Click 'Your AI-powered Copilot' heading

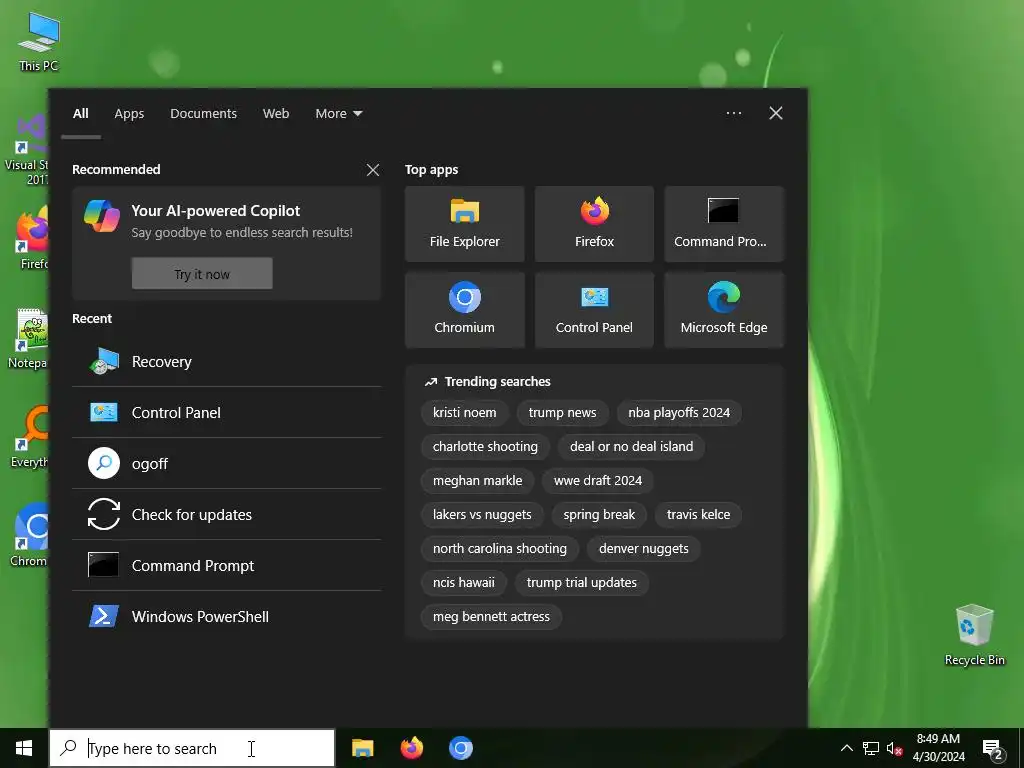tap(216, 211)
